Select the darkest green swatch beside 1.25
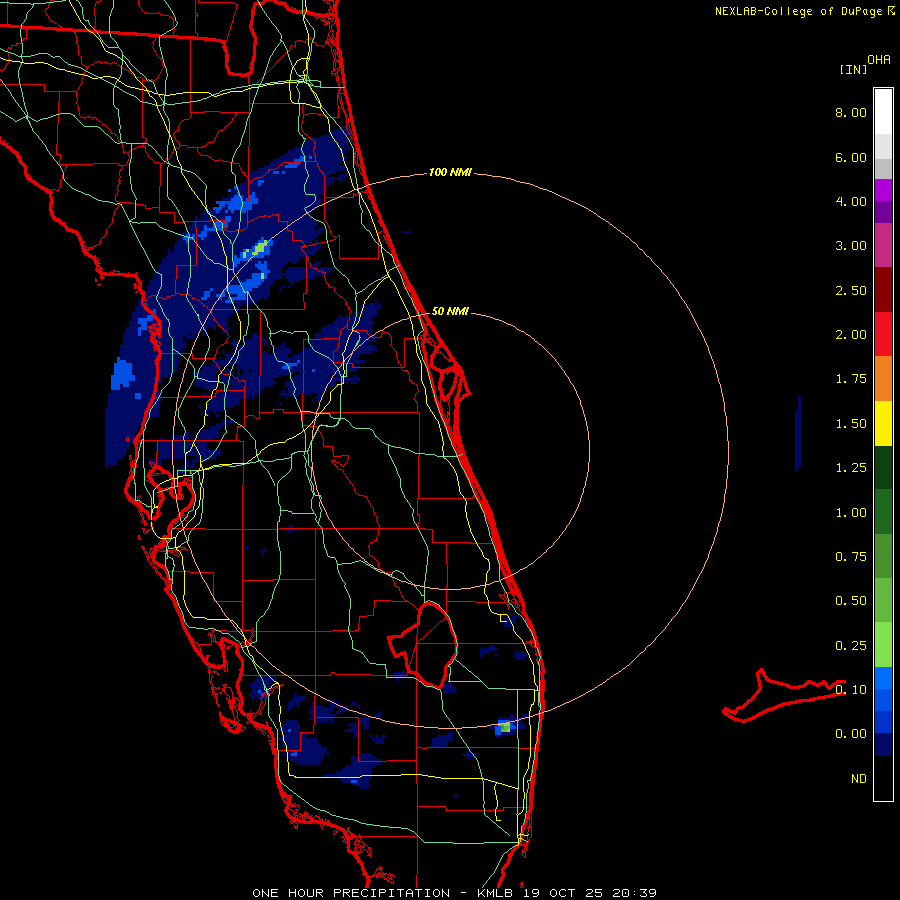 point(883,467)
